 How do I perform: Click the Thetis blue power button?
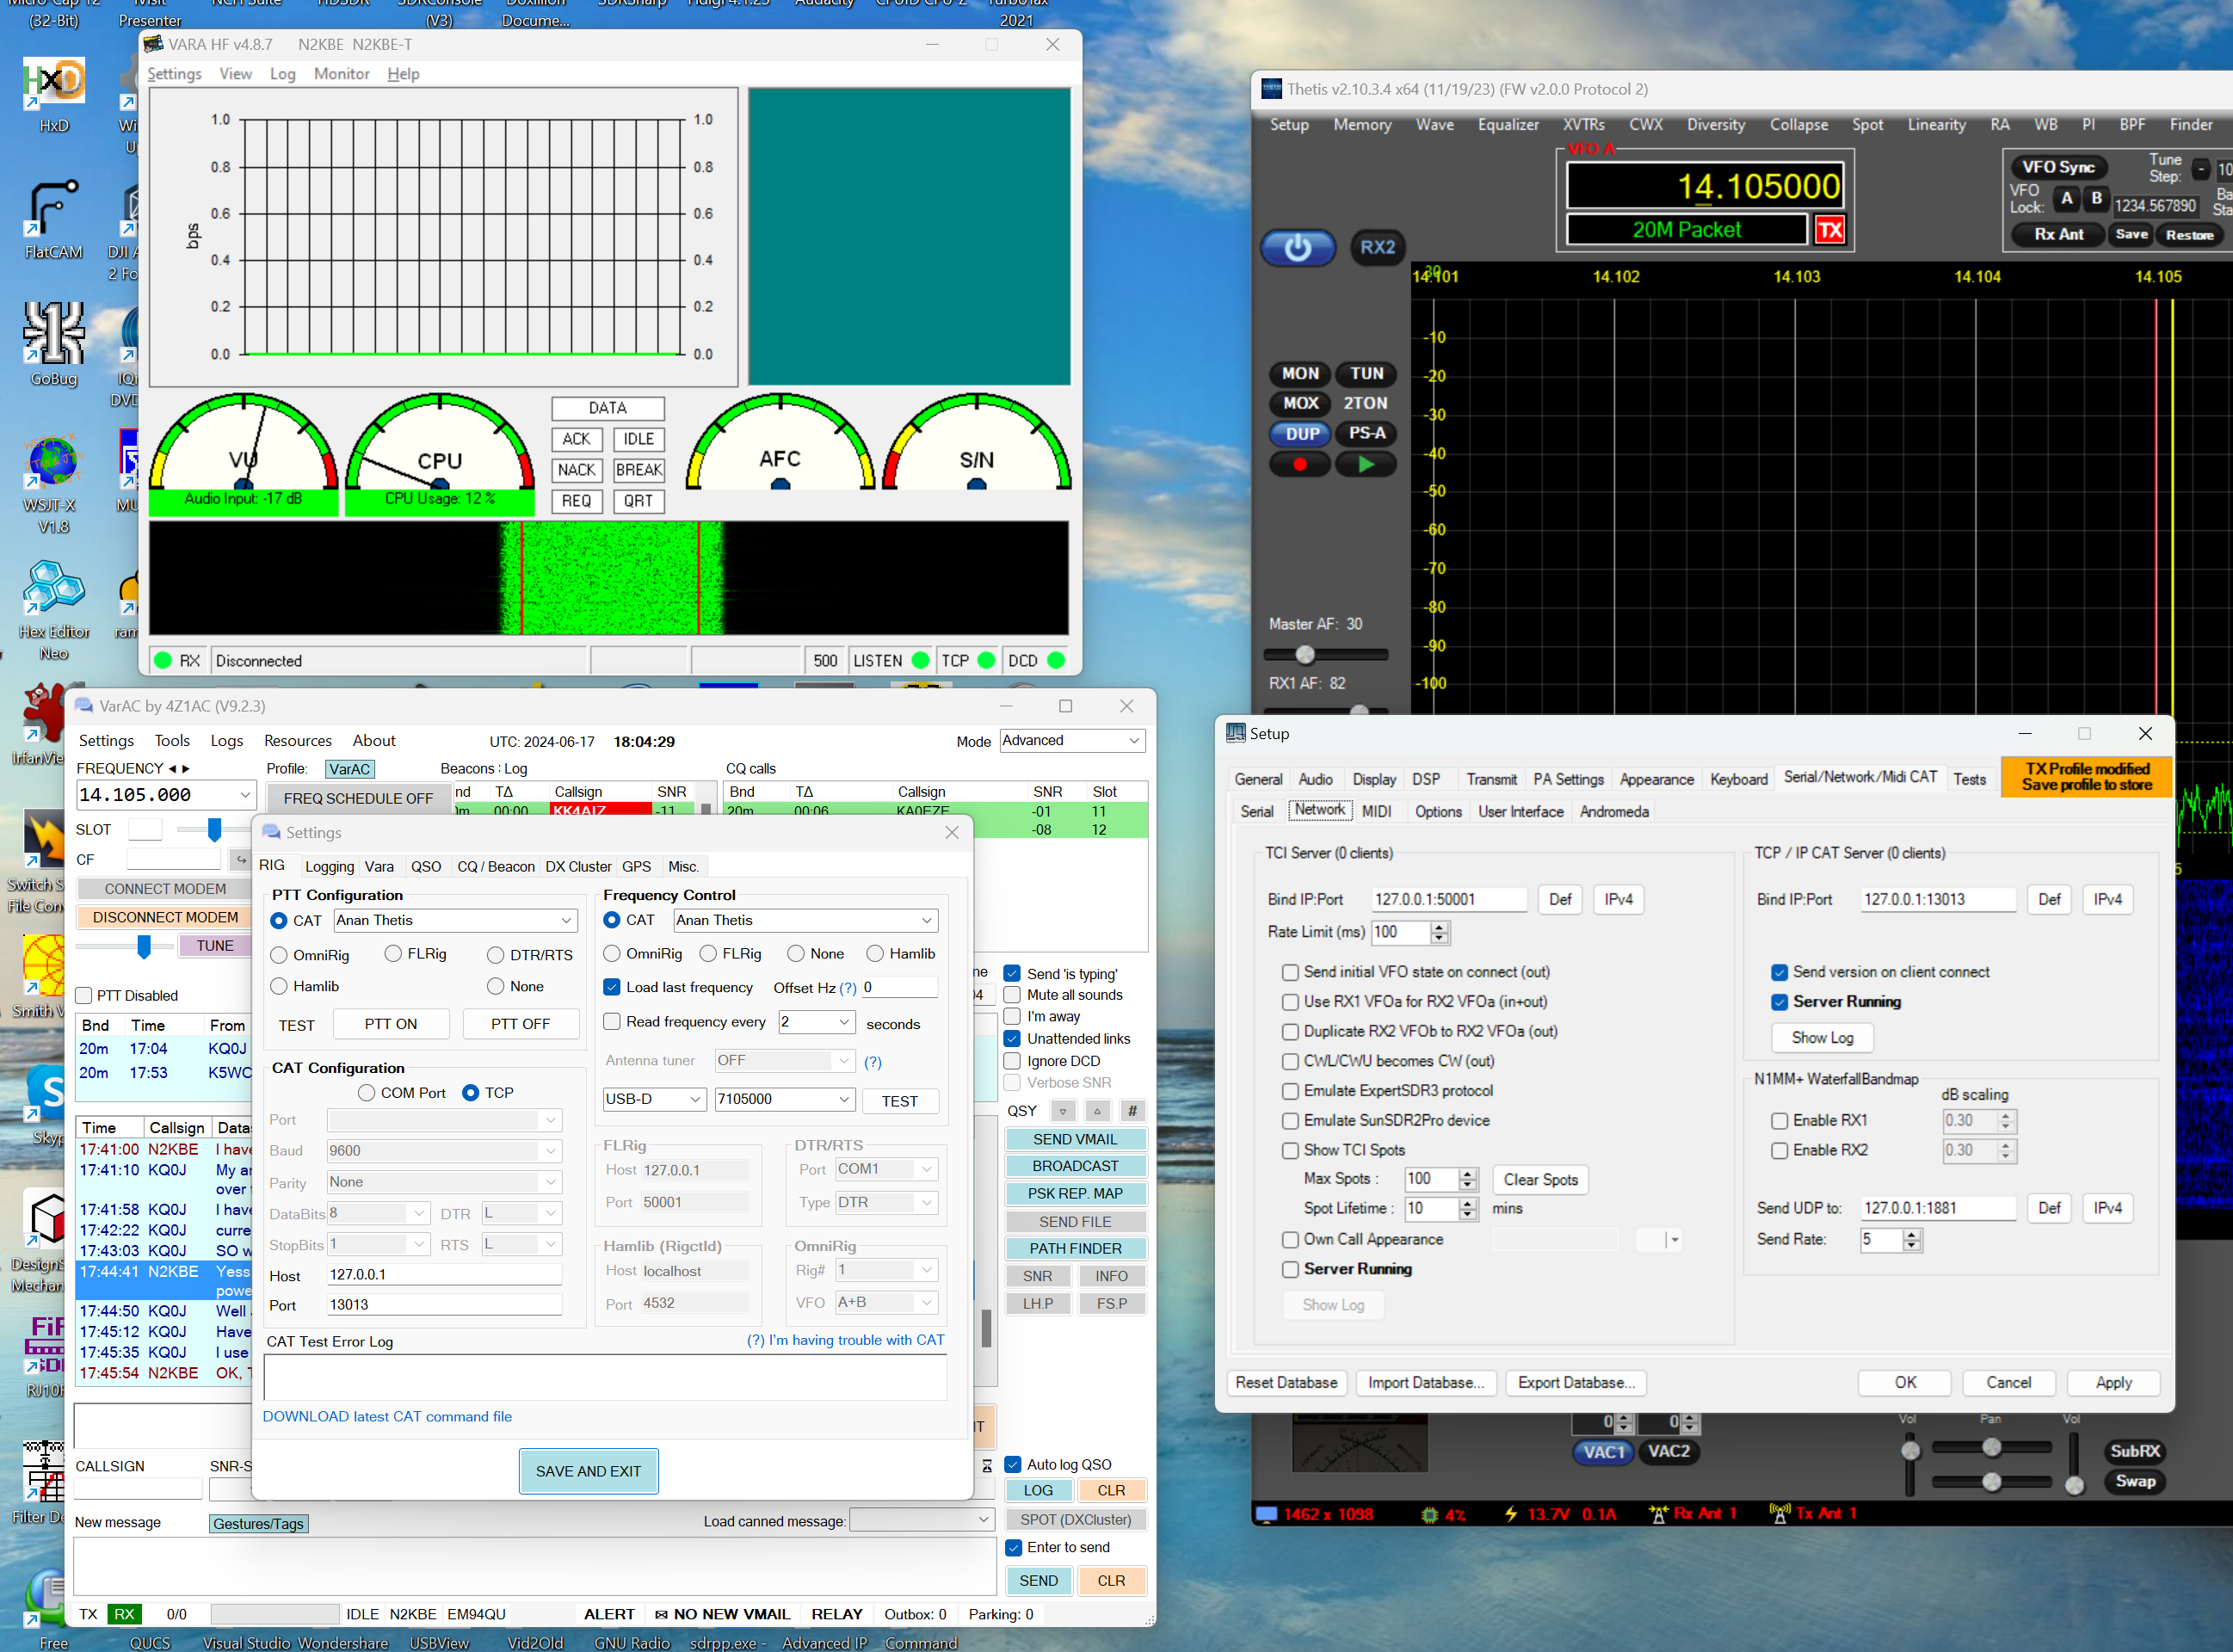coord(1297,247)
